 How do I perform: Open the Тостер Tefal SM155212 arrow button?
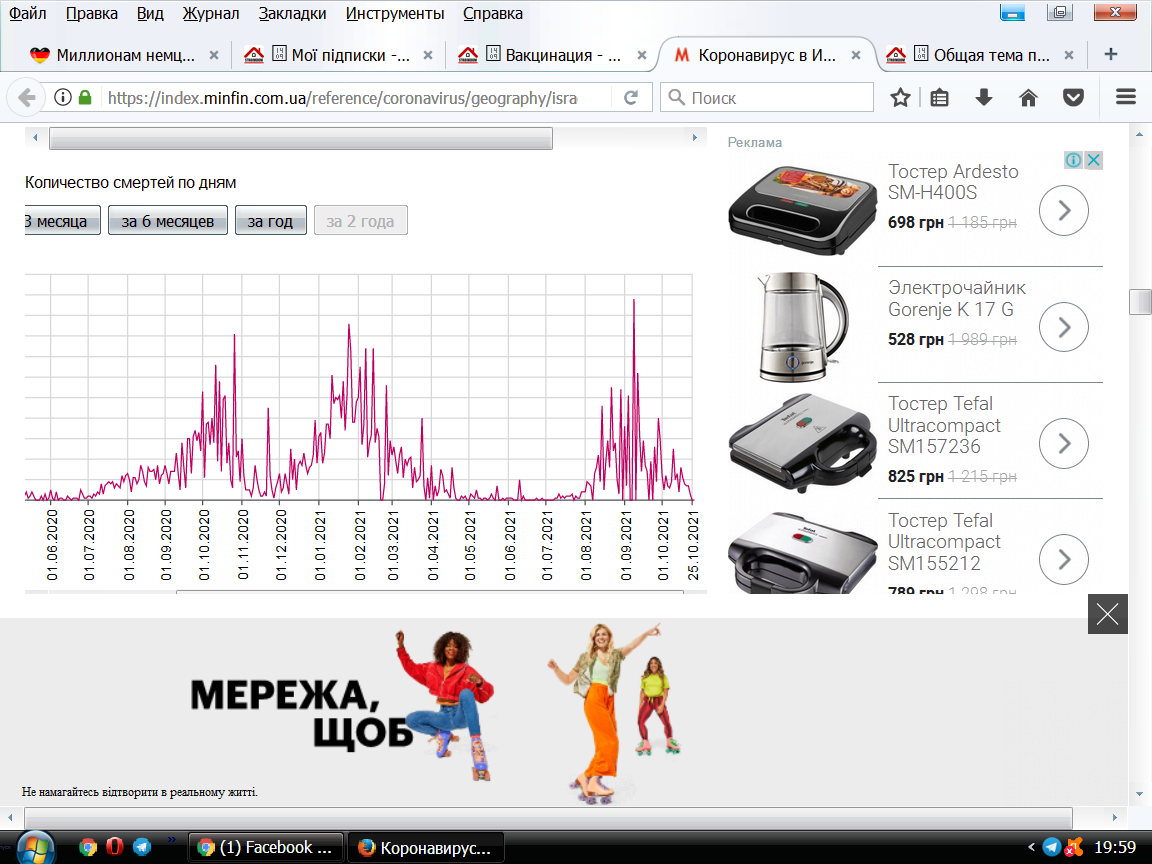(1063, 559)
